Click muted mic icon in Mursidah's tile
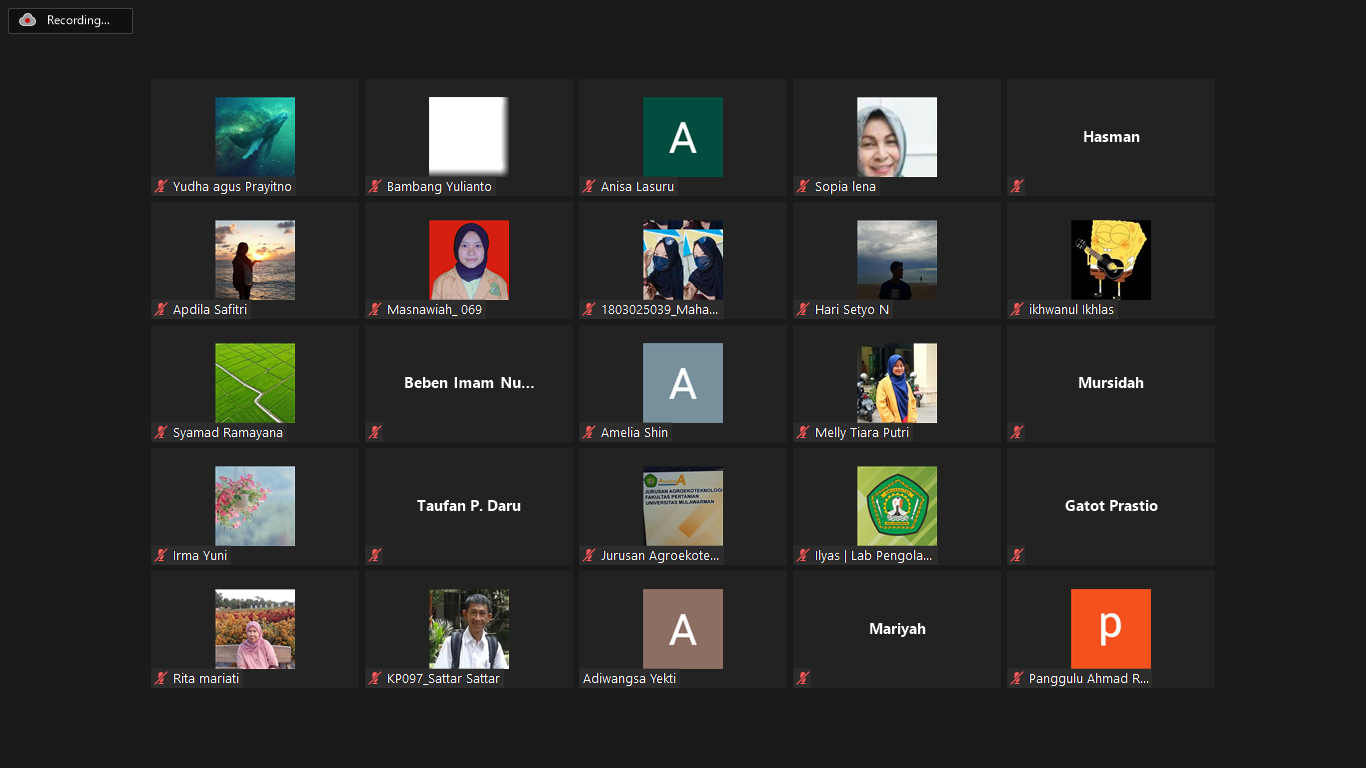Image resolution: width=1366 pixels, height=768 pixels. pos(1017,432)
